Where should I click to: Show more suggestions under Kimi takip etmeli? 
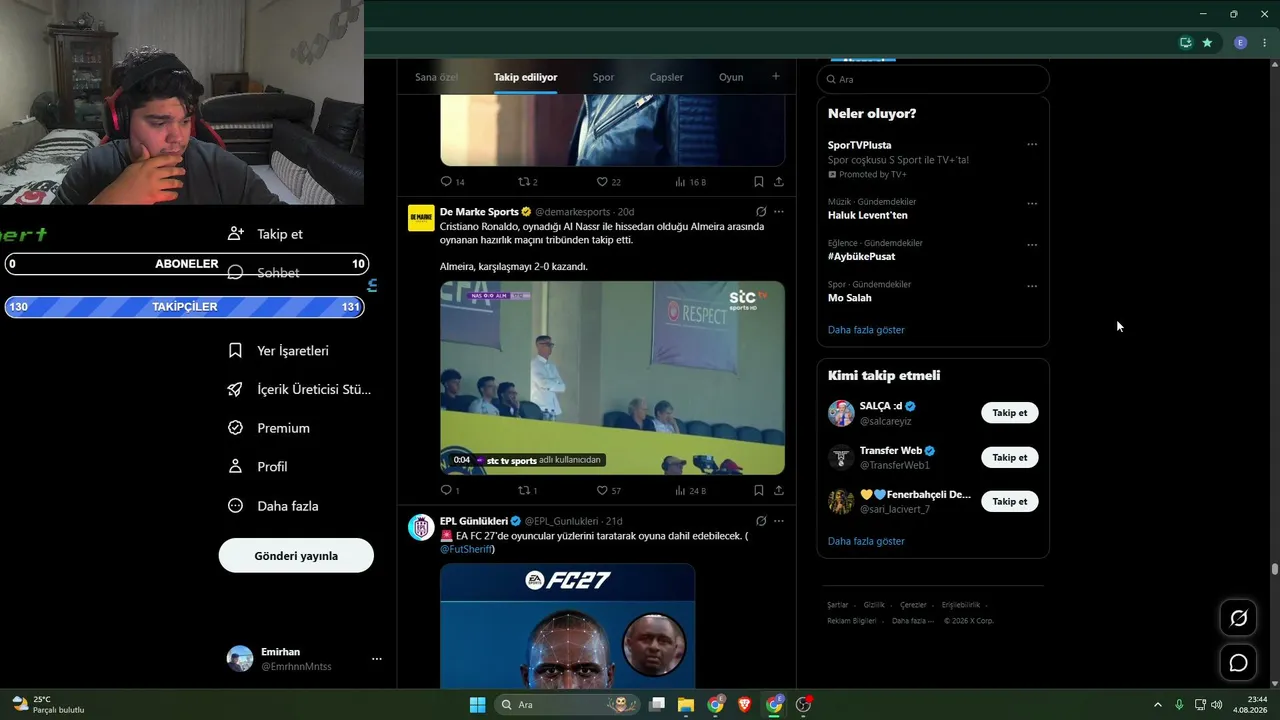pos(866,541)
